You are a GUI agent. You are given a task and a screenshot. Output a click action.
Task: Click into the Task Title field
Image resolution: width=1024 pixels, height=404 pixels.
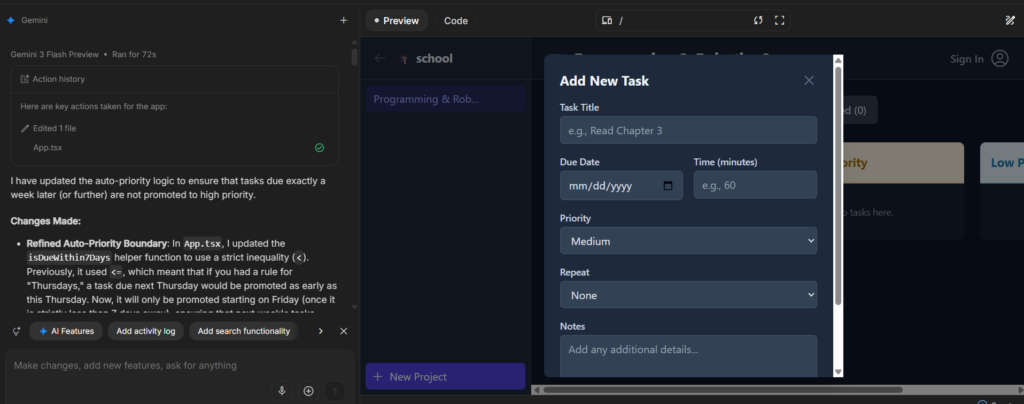coord(688,131)
